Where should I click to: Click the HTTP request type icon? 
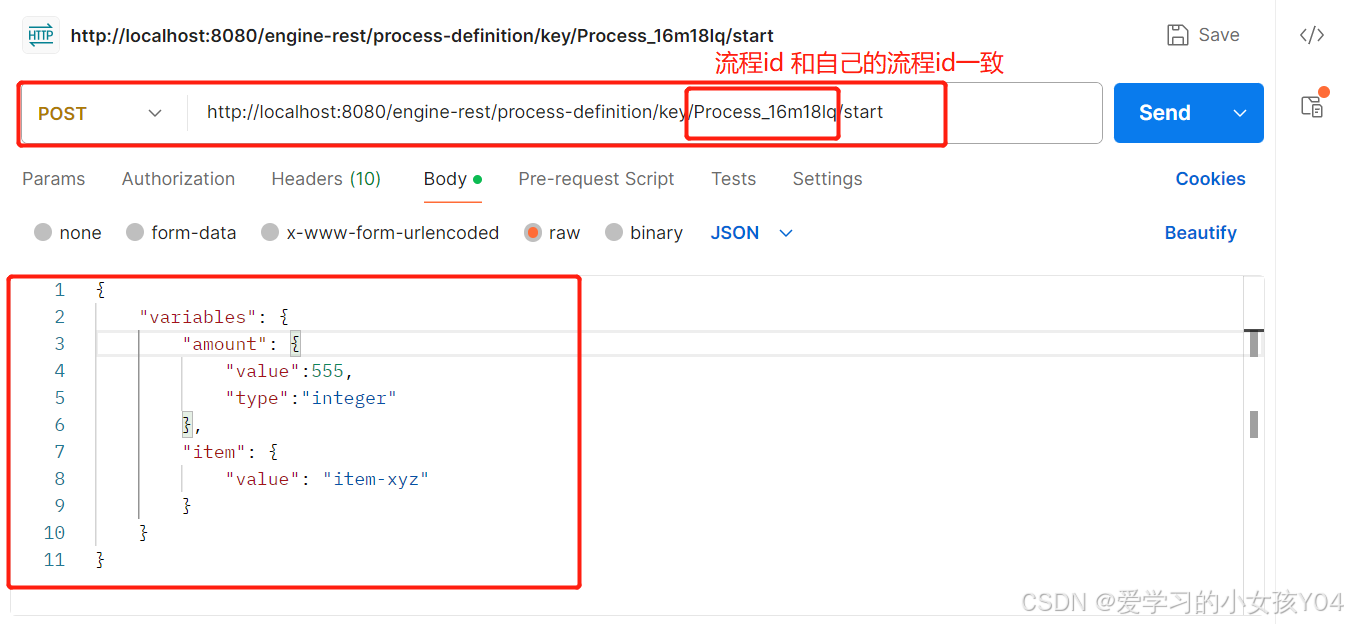pyautogui.click(x=40, y=34)
